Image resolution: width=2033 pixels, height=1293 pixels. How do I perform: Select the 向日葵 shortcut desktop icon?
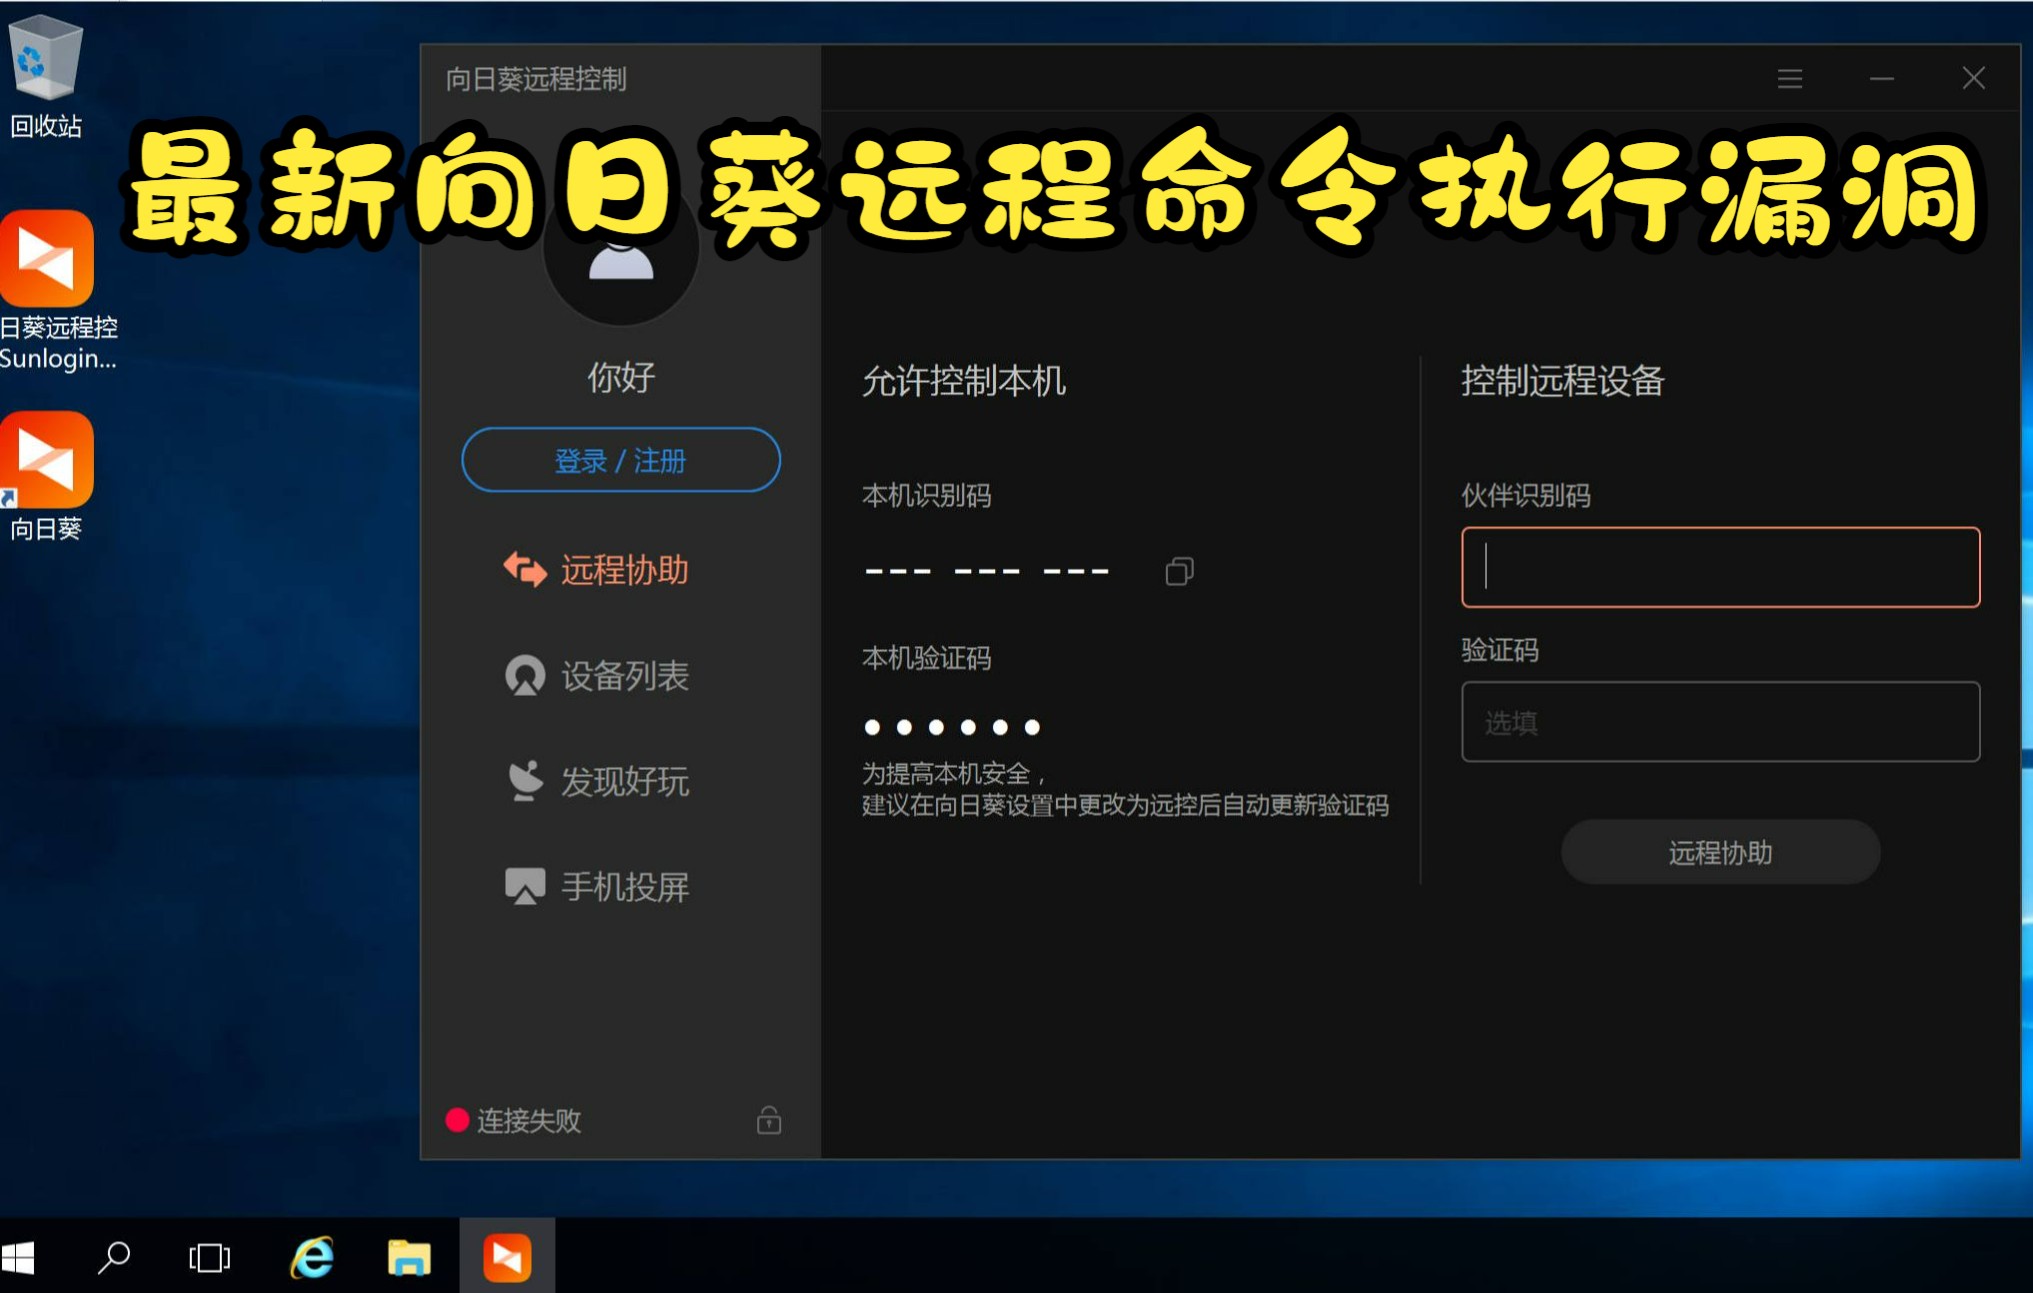[47, 476]
